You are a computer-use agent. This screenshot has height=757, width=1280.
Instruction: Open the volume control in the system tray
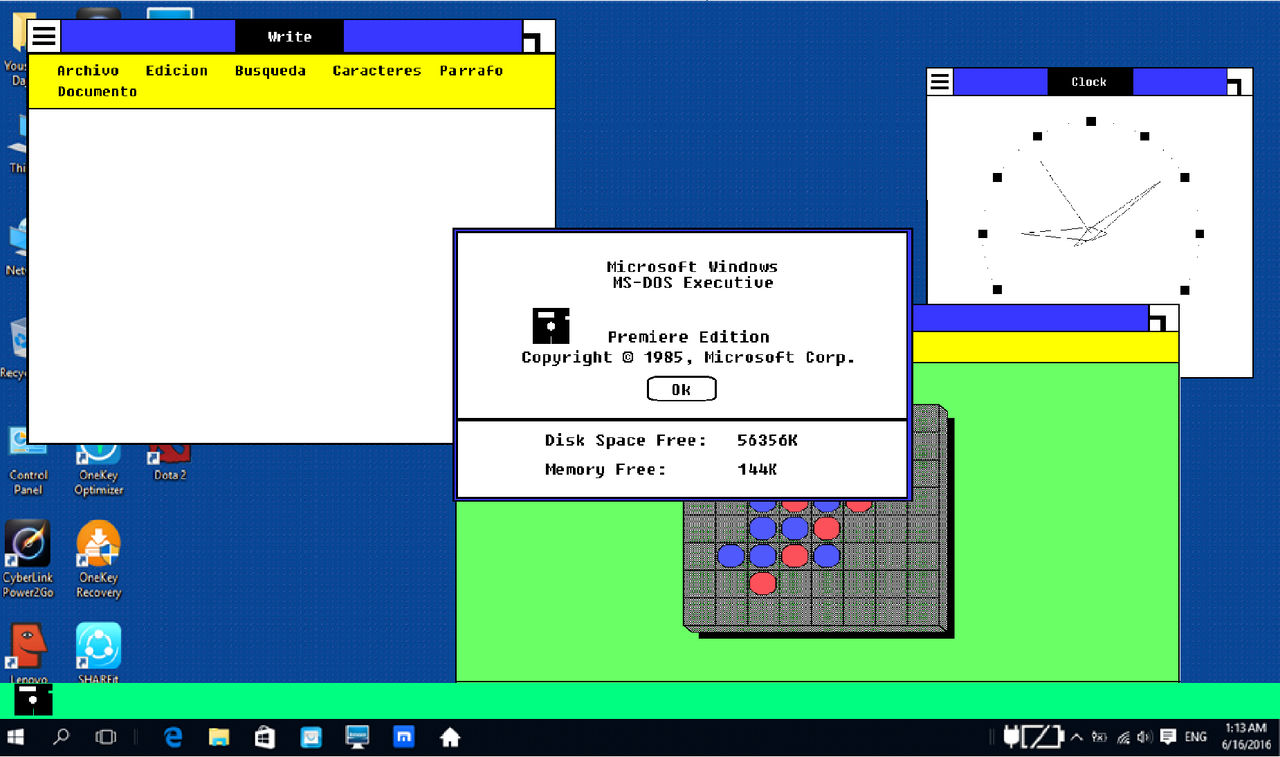1143,737
